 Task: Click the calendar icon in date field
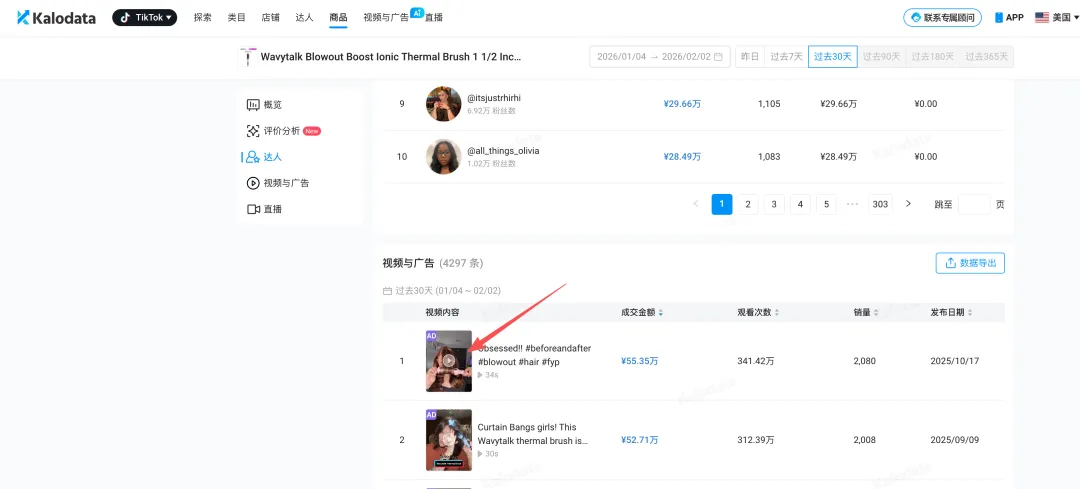coord(718,56)
